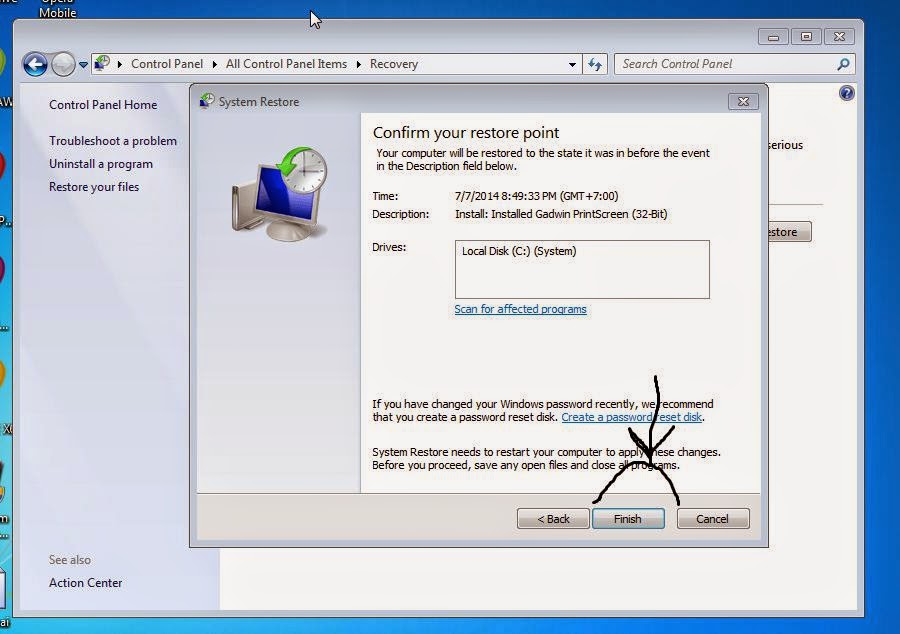Click Finish to confirm the restore point

(628, 518)
